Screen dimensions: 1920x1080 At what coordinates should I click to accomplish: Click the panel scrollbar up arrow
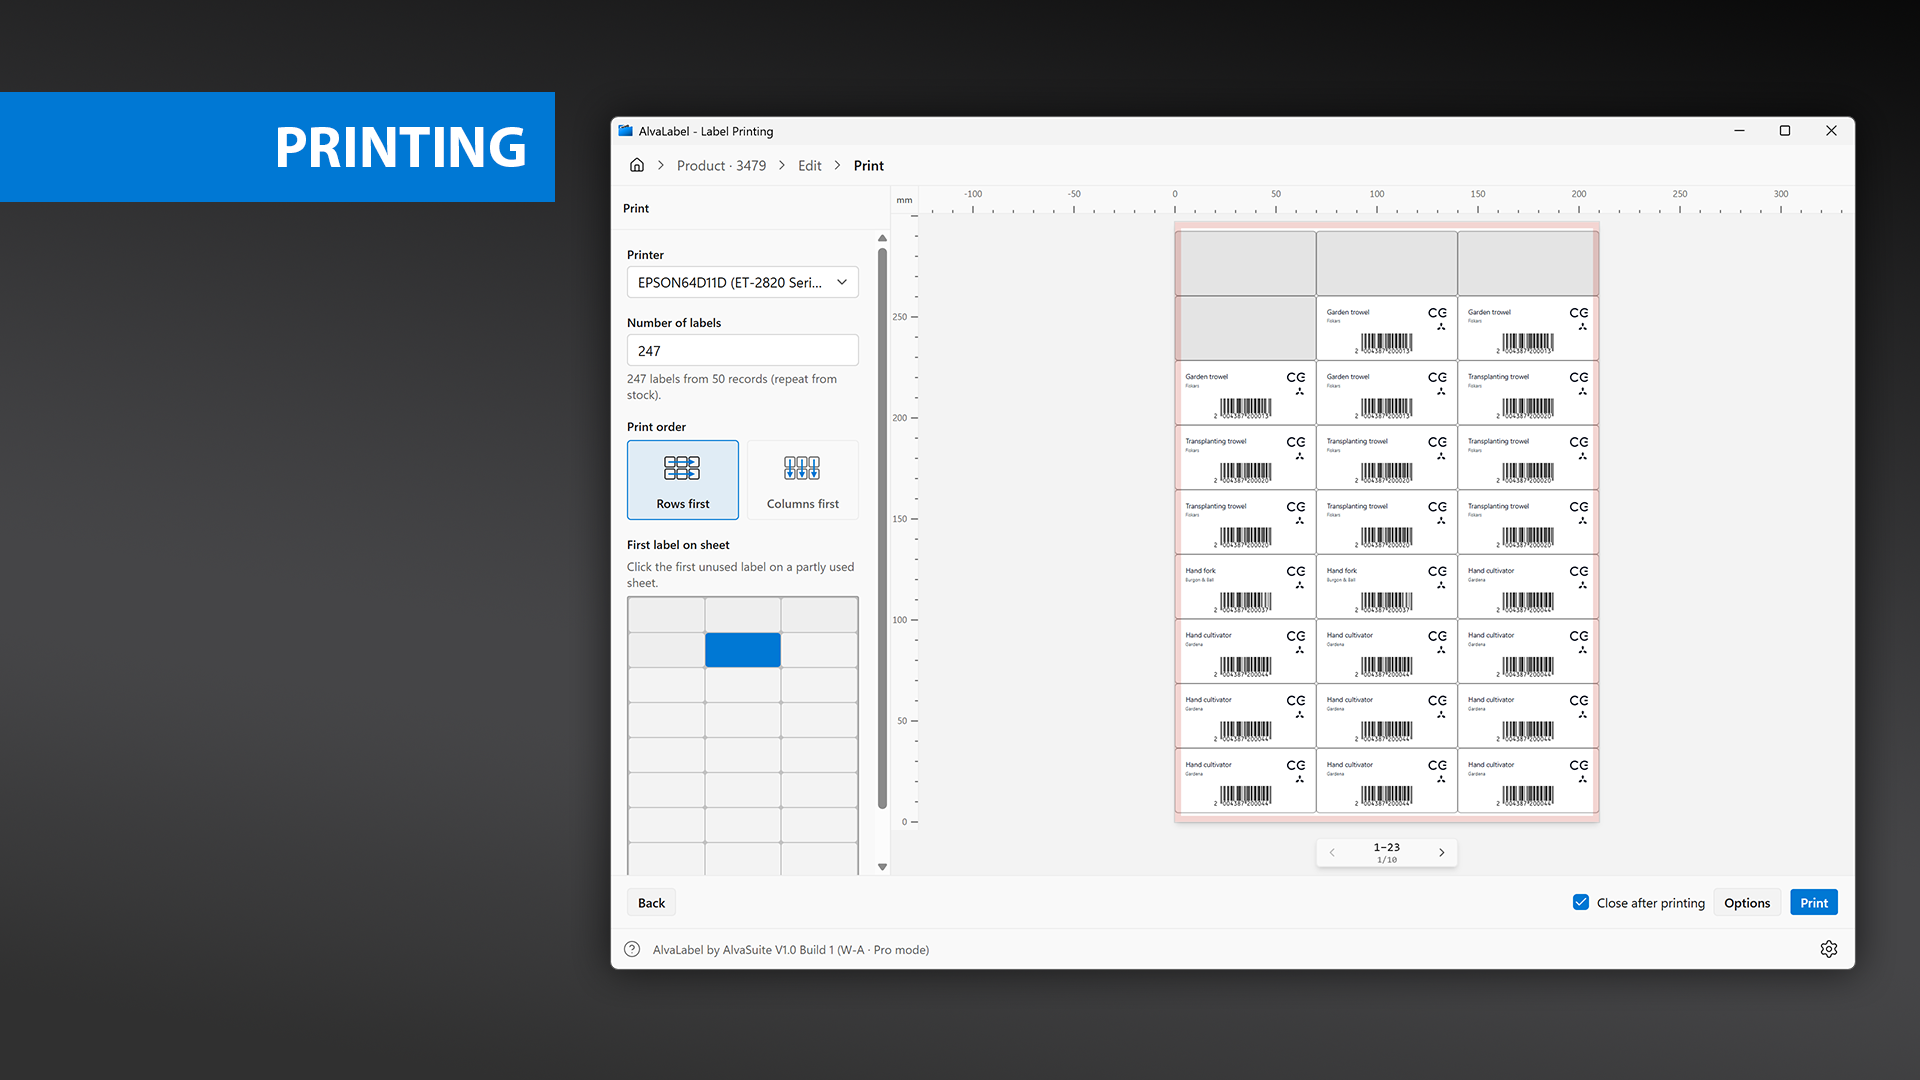point(882,238)
